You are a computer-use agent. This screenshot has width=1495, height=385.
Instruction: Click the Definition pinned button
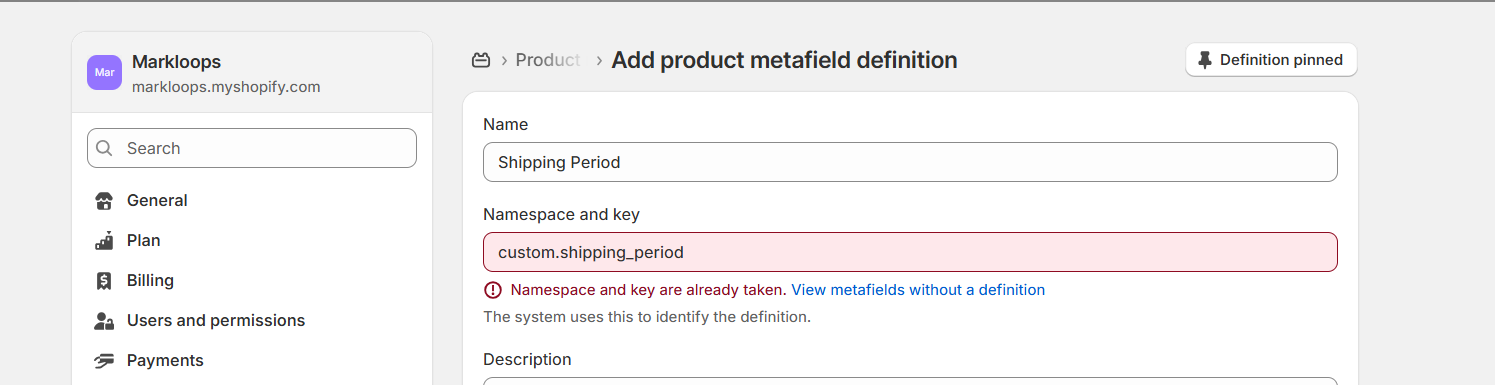tap(1271, 60)
